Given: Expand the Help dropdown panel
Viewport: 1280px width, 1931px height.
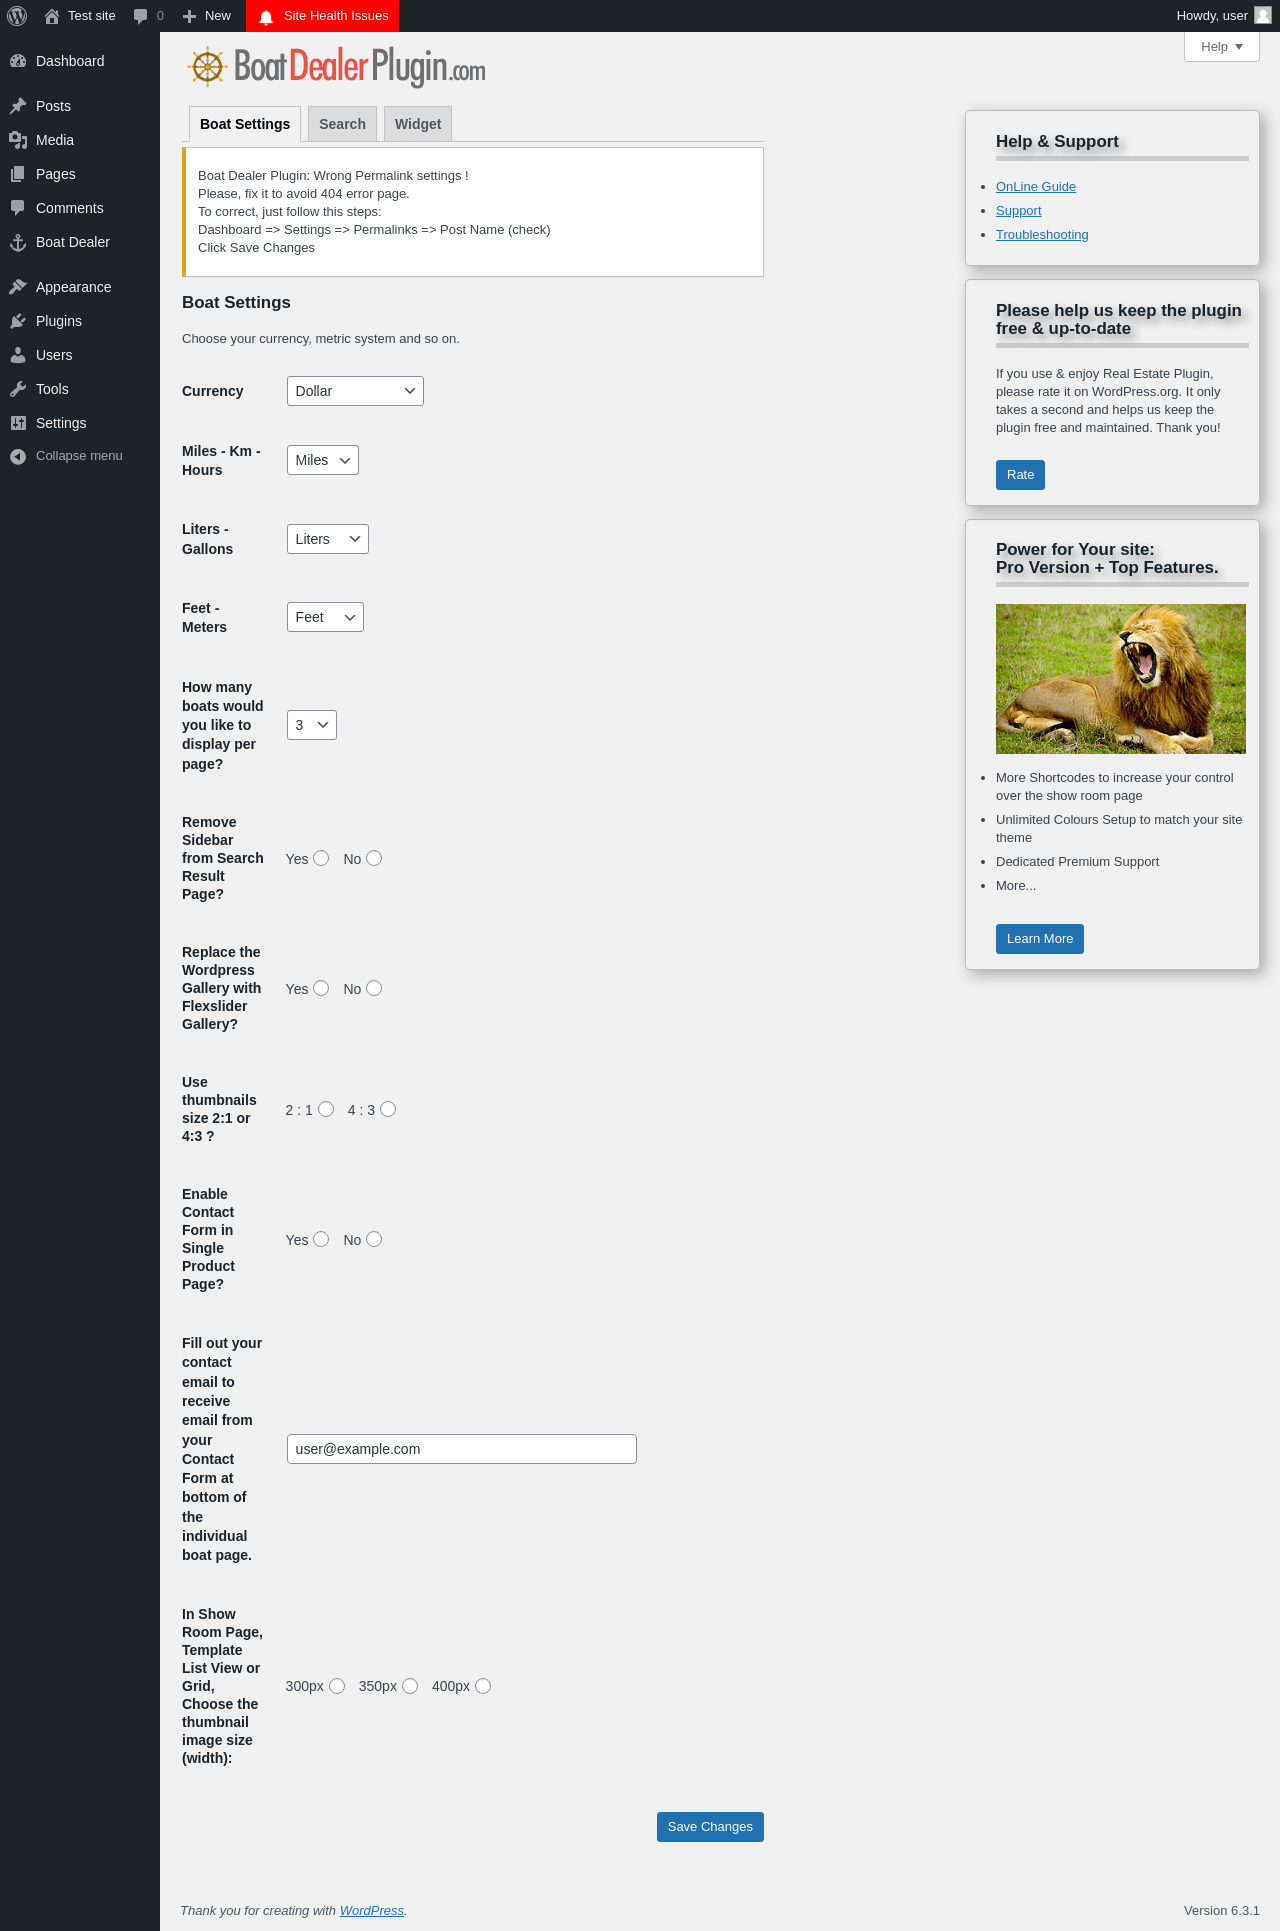Looking at the screenshot, I should tap(1221, 47).
